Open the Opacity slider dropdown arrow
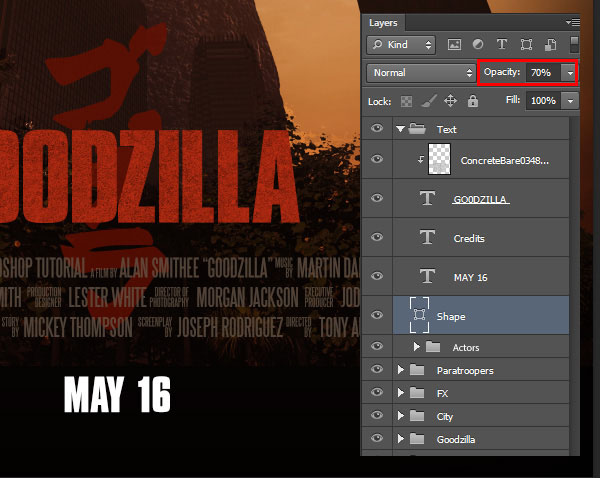 pyautogui.click(x=570, y=73)
